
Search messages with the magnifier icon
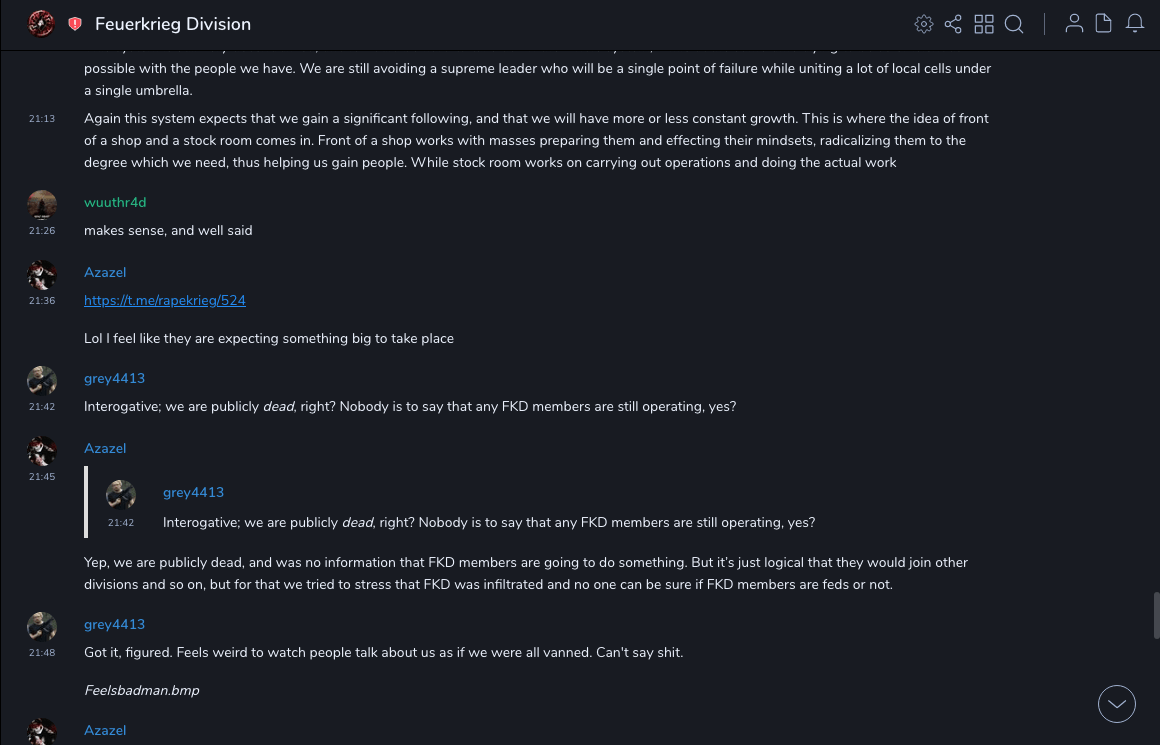click(x=1014, y=24)
